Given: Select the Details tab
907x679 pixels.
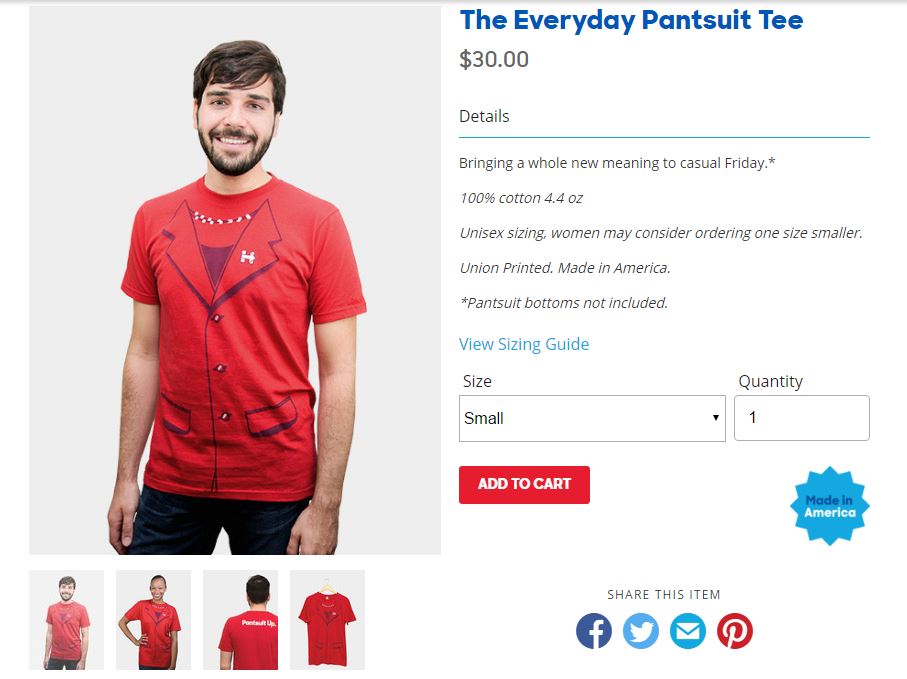Looking at the screenshot, I should tap(484, 116).
